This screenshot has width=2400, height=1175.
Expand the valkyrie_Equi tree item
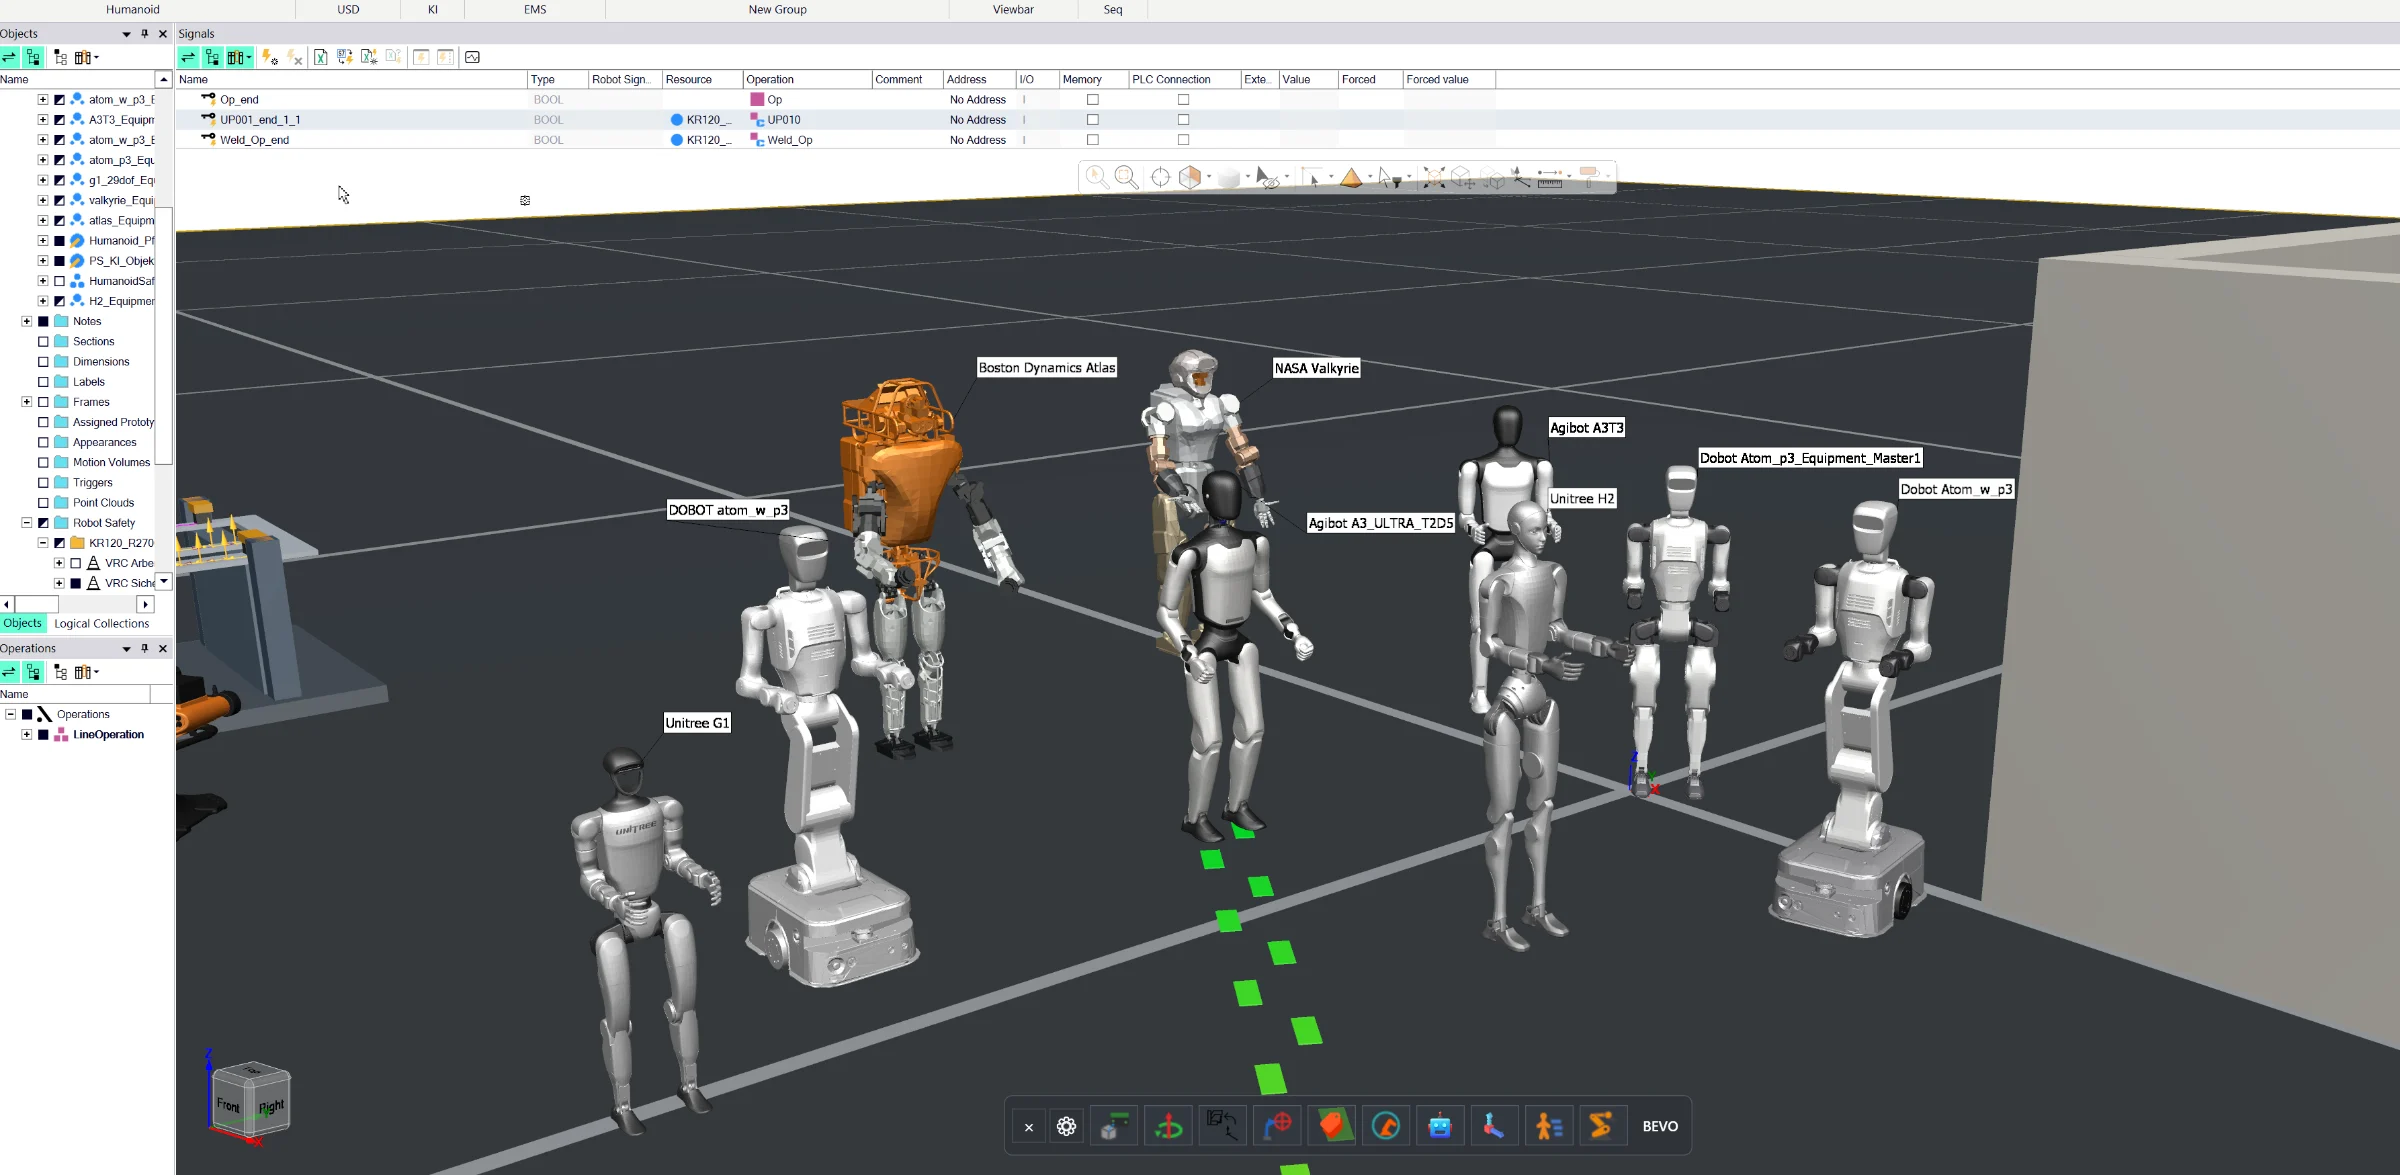click(43, 200)
